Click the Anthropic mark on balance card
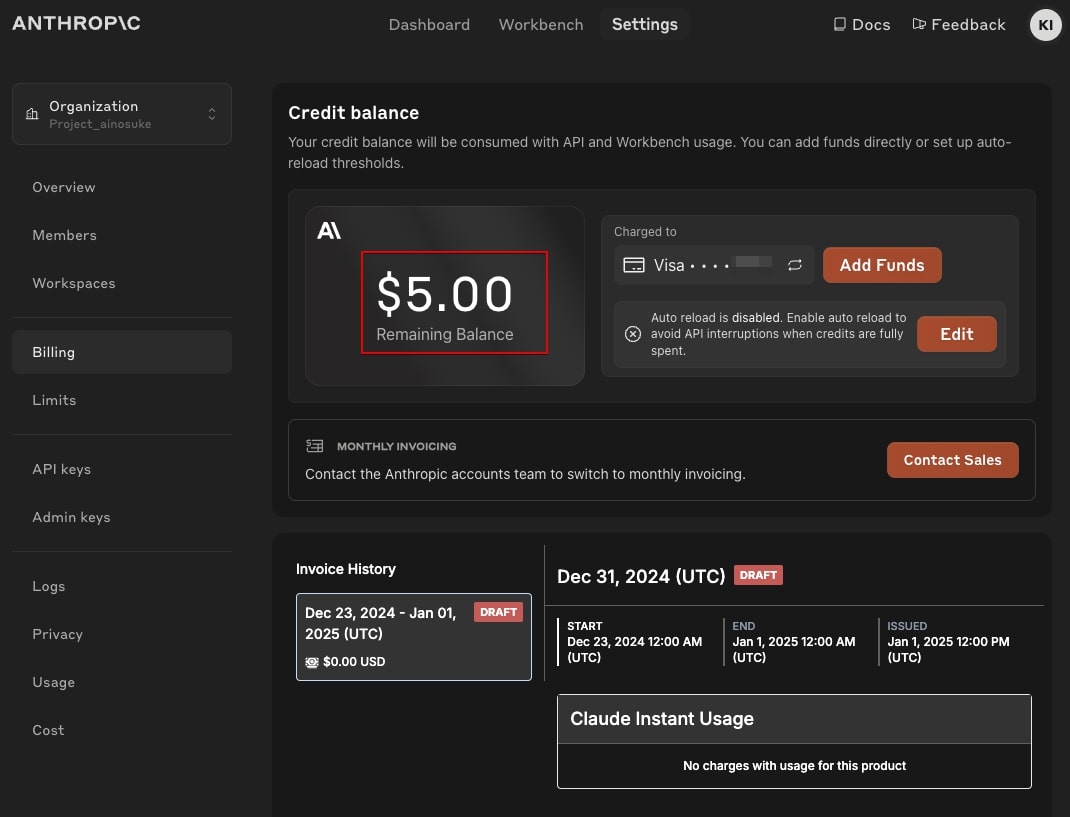This screenshot has width=1070, height=817. (329, 231)
